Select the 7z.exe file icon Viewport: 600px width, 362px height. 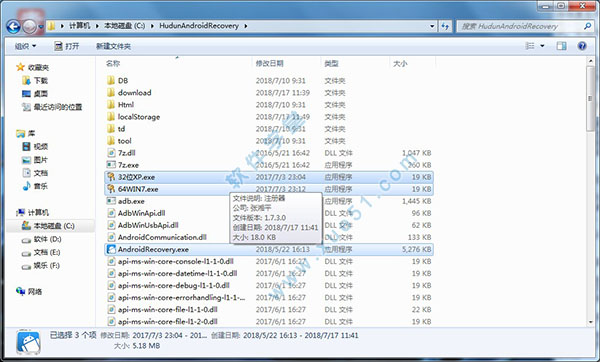tap(111, 165)
